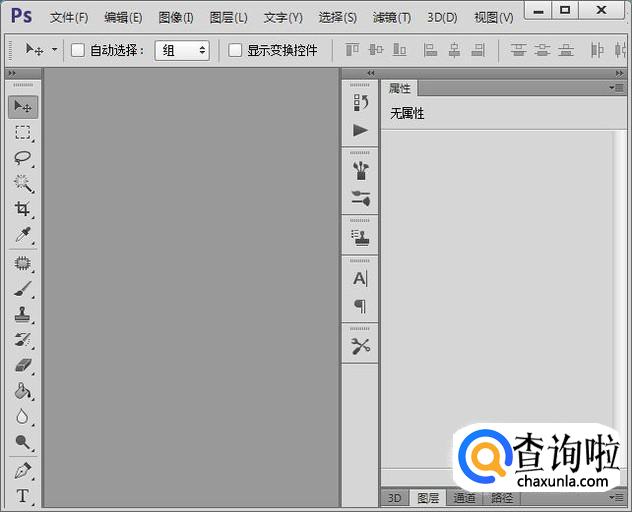Click align top edges icon

(352, 50)
